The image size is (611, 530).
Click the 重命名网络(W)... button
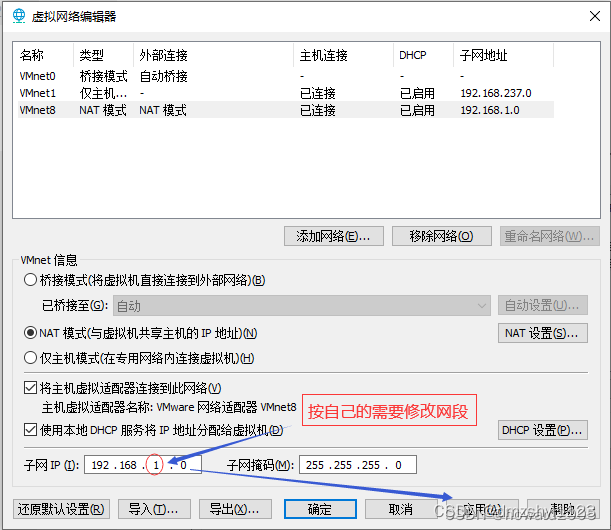tap(549, 236)
